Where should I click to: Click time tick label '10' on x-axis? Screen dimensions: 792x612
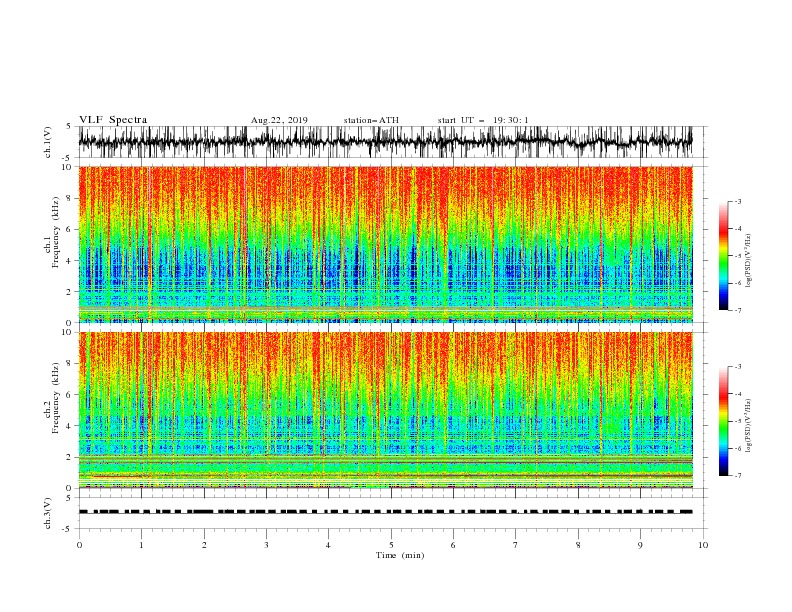coord(703,545)
